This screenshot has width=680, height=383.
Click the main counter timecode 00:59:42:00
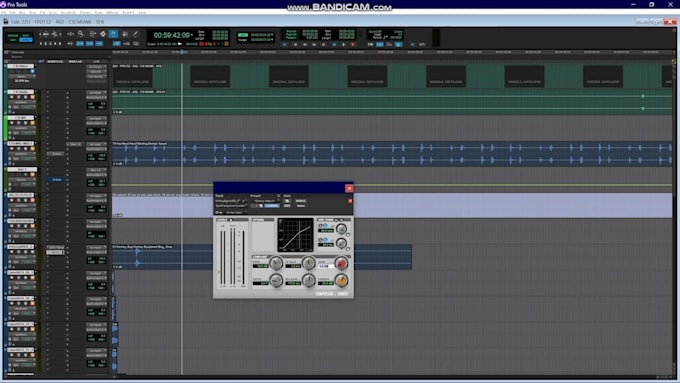point(172,35)
